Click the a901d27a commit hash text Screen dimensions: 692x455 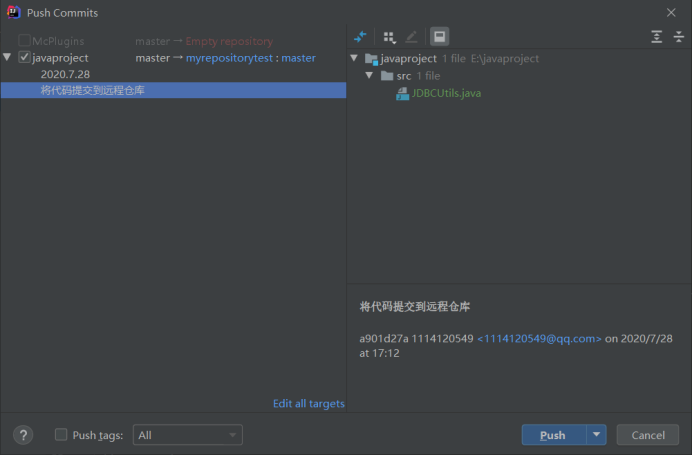(x=384, y=339)
